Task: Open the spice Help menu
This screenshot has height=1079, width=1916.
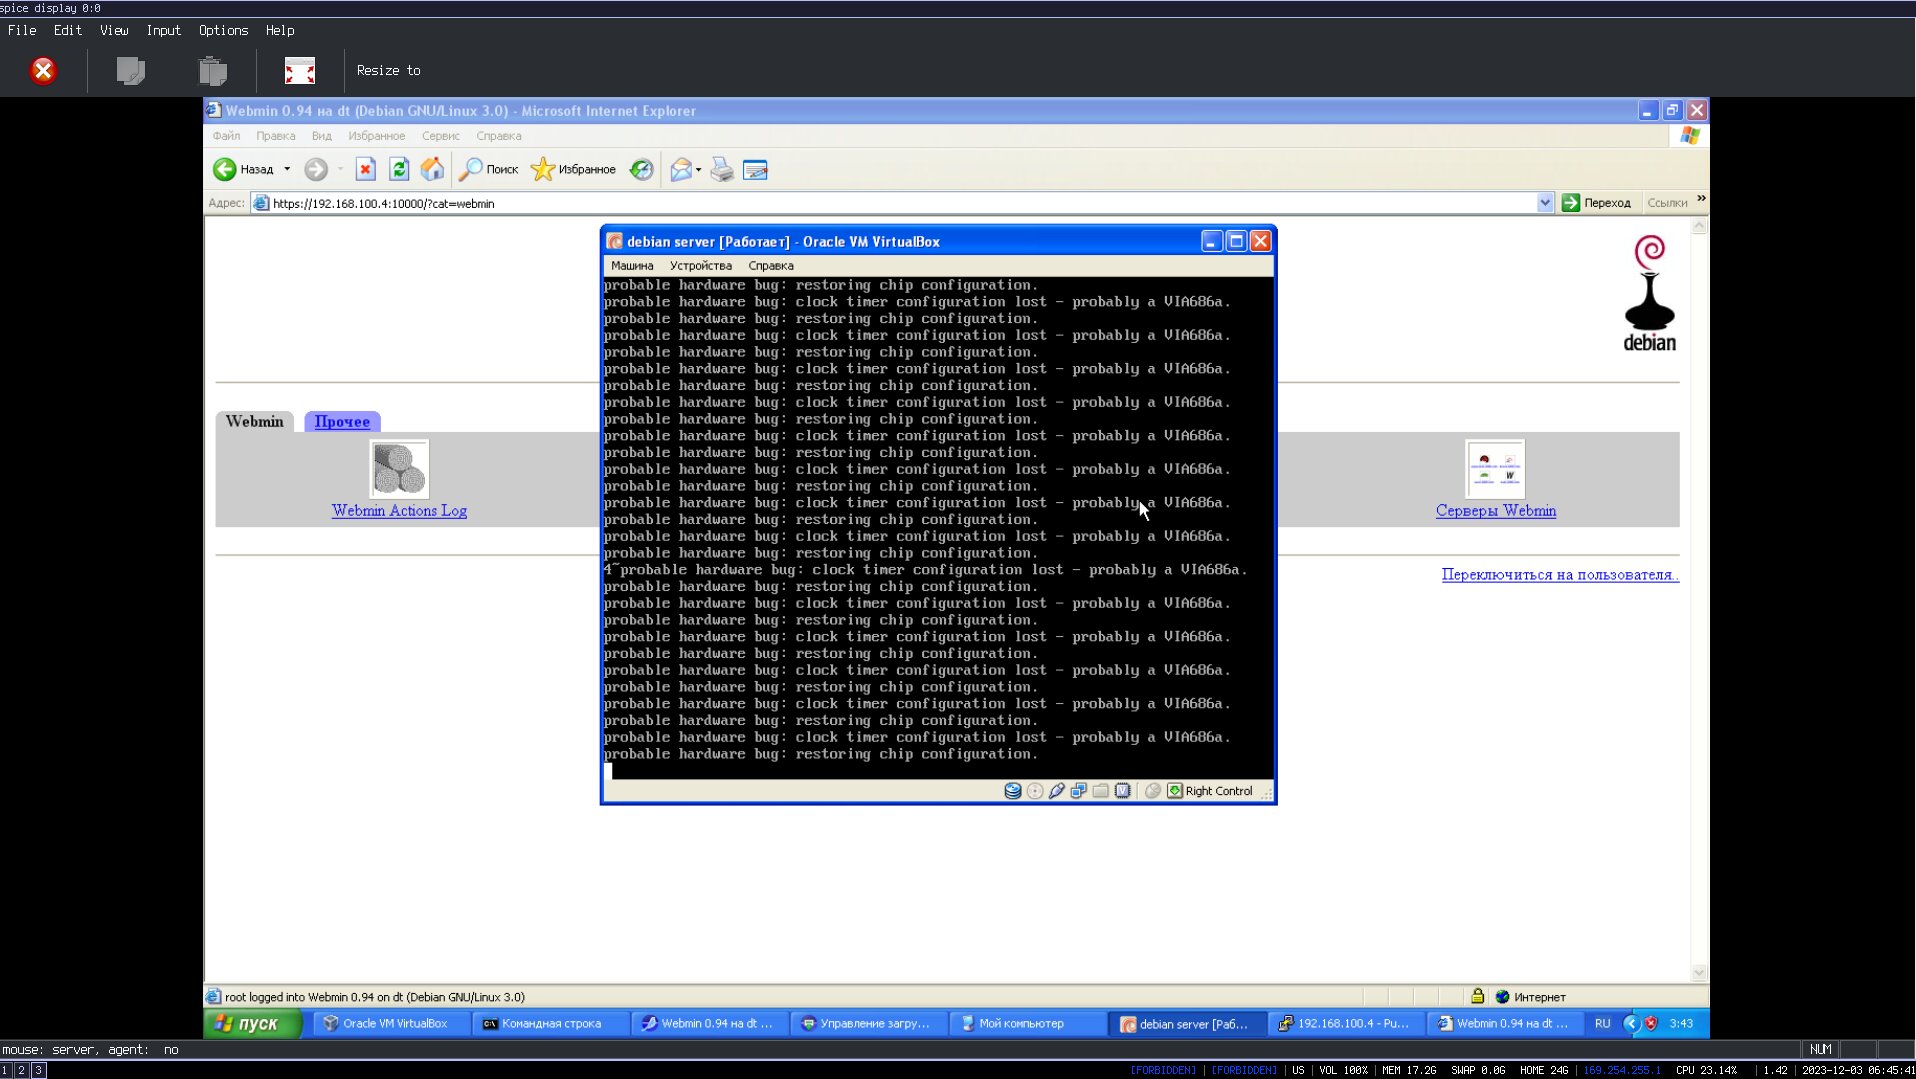Action: [x=279, y=30]
